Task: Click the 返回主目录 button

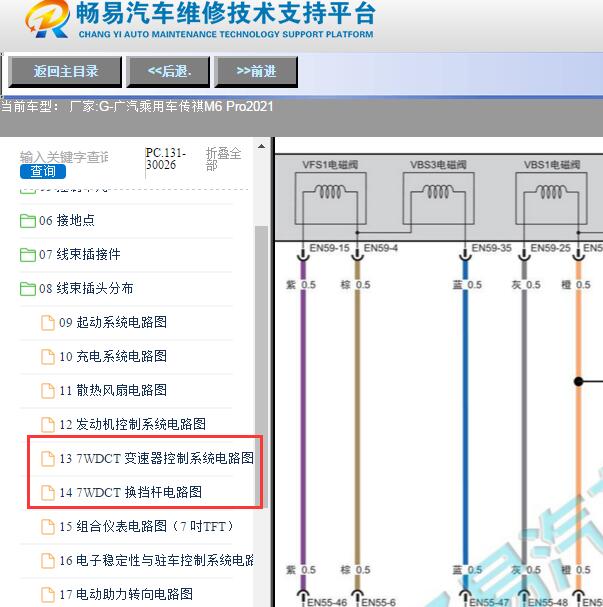Action: click(65, 71)
